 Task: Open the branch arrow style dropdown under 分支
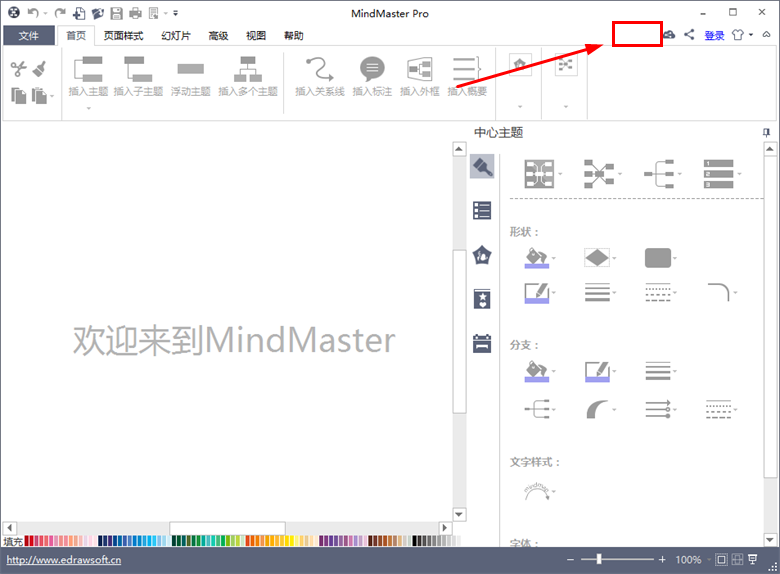661,409
